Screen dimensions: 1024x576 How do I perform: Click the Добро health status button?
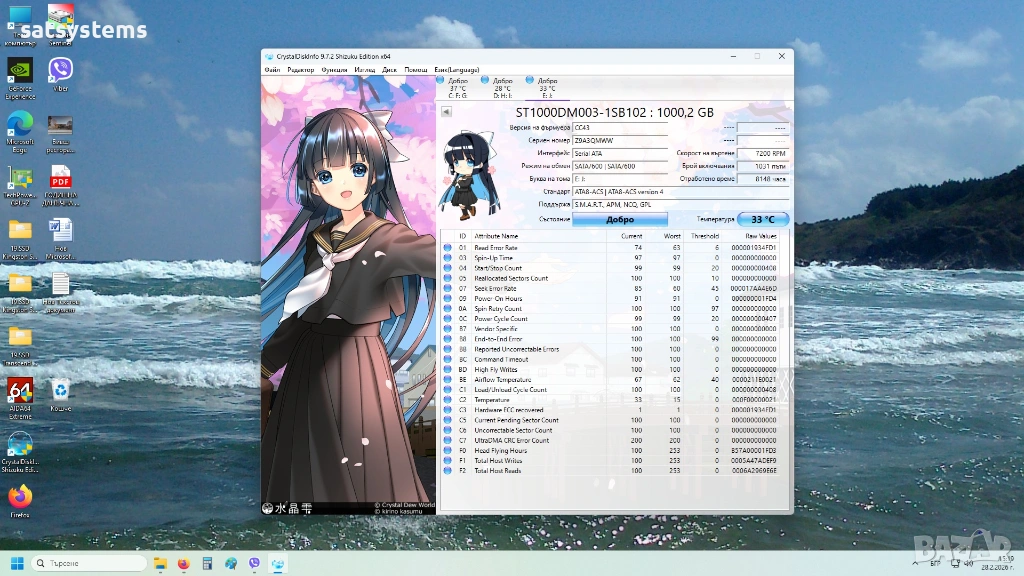click(x=619, y=219)
